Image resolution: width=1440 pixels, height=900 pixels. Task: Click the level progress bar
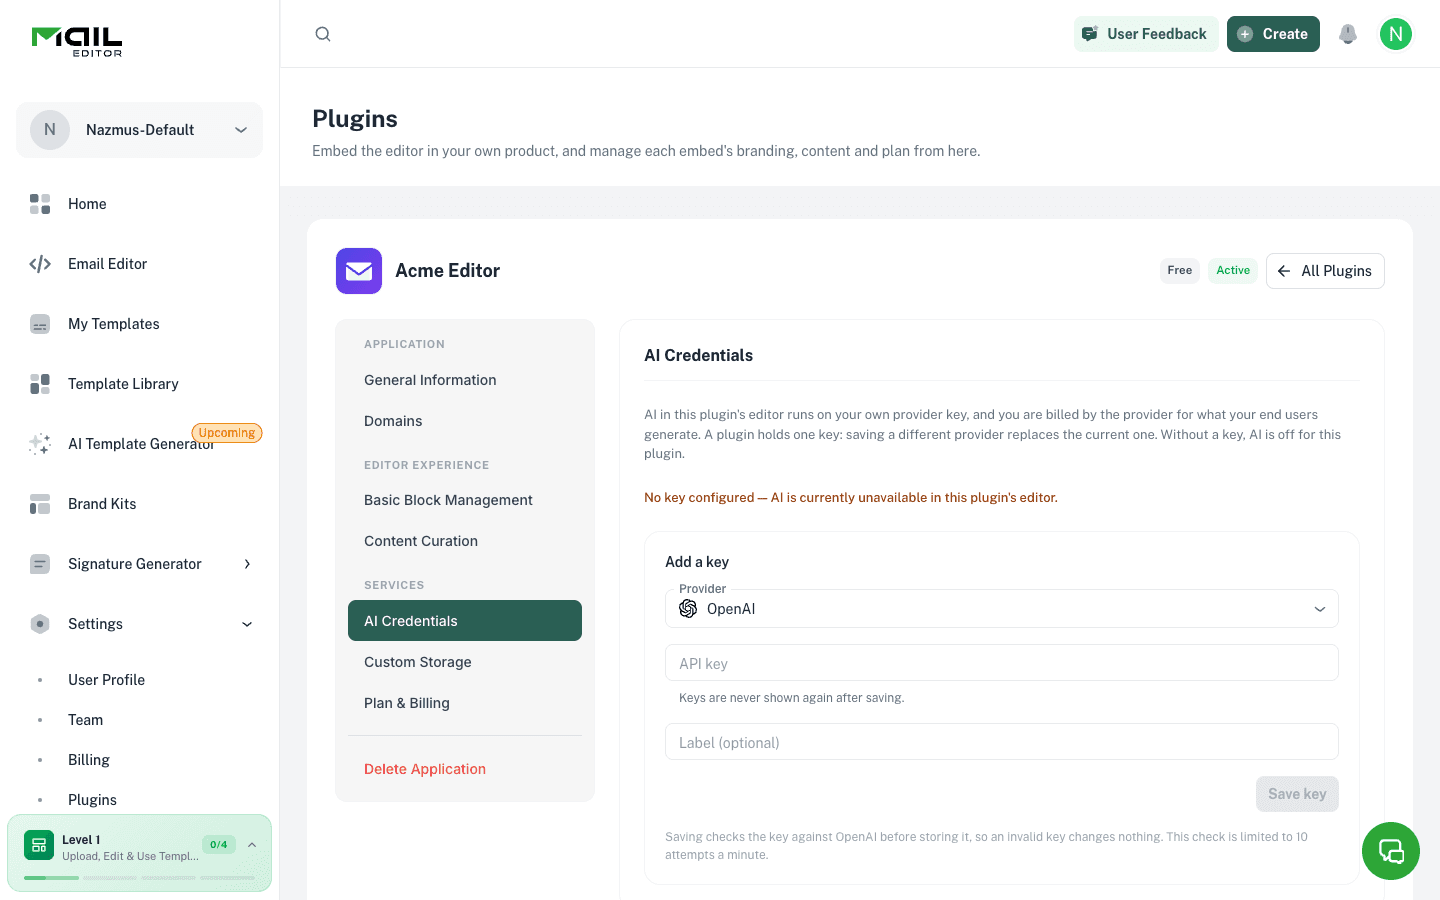coord(139,878)
